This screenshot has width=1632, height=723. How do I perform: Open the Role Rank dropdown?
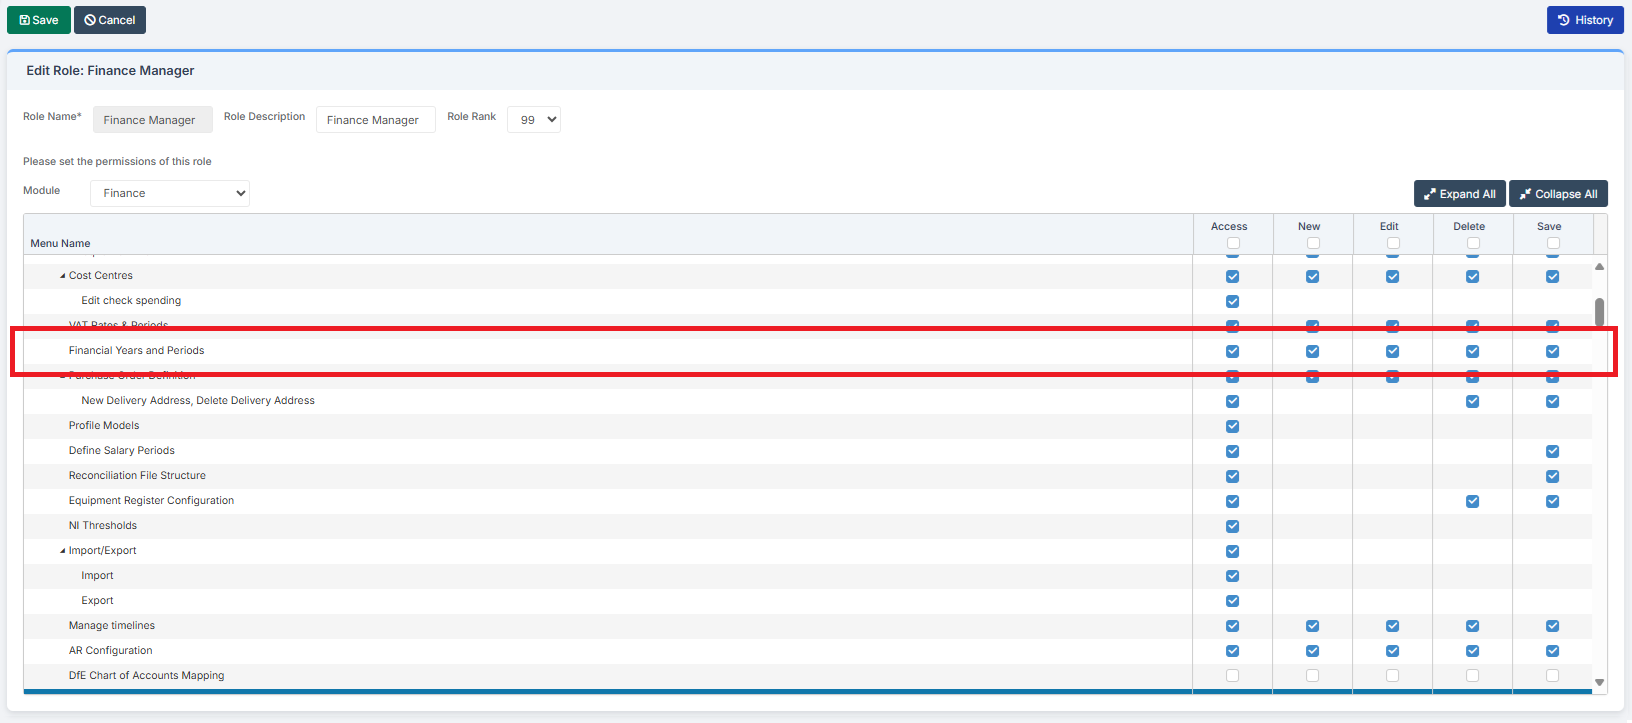point(534,120)
